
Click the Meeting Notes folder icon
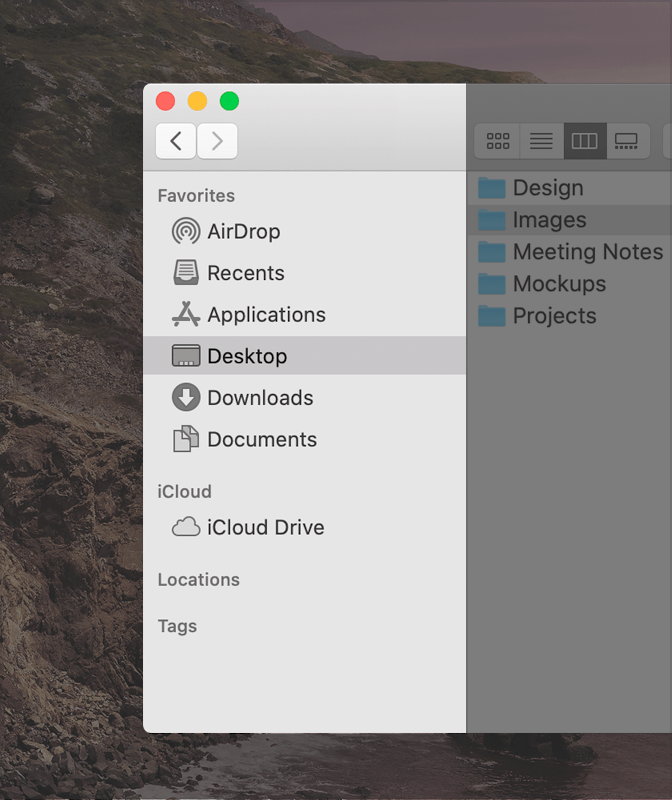(x=491, y=252)
